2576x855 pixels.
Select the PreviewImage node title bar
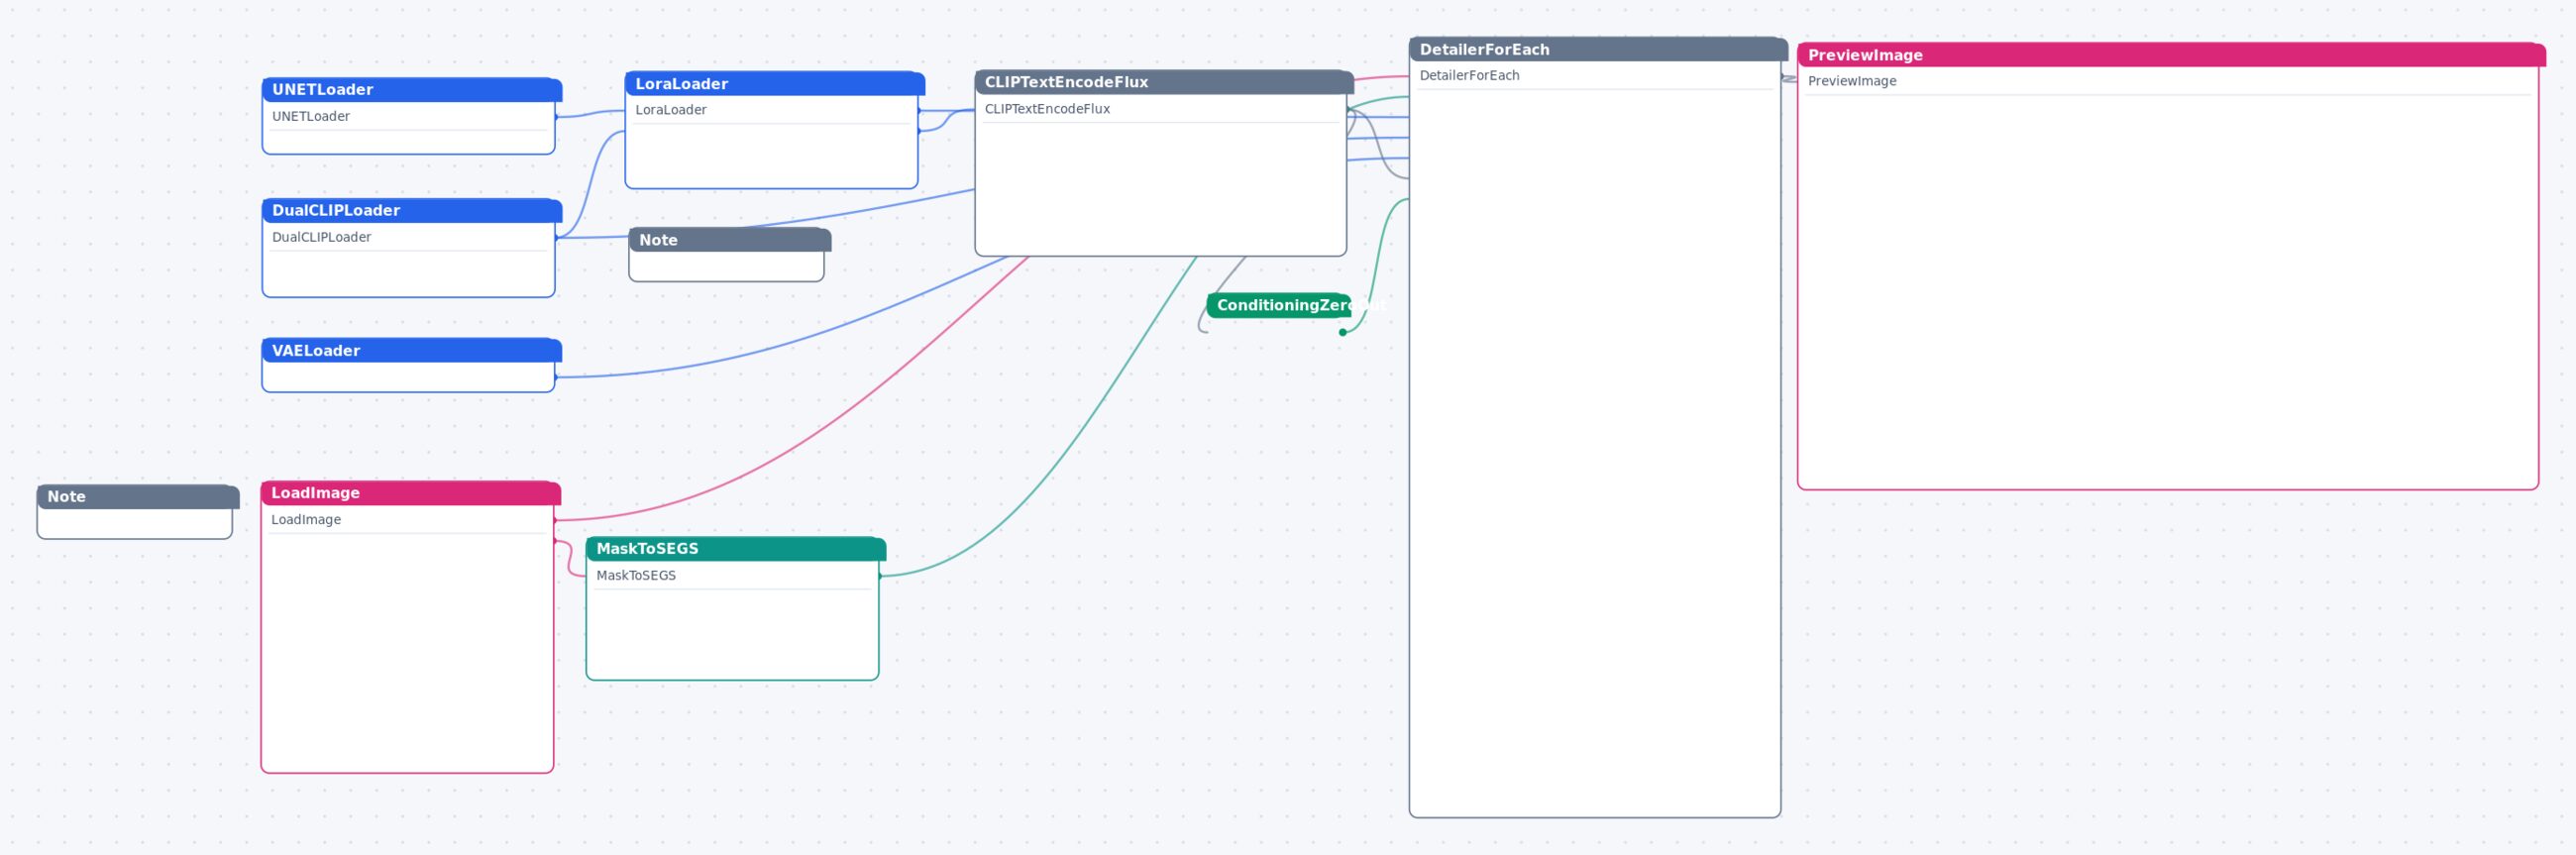[x=2170, y=55]
